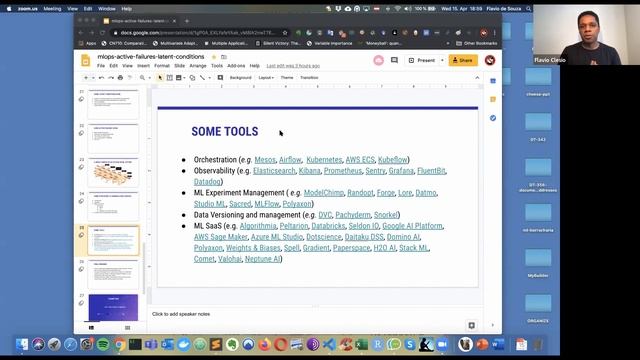Viewport: 640px width, 360px height.
Task: Select the arrow cursor Select tool
Action: [x=160, y=78]
